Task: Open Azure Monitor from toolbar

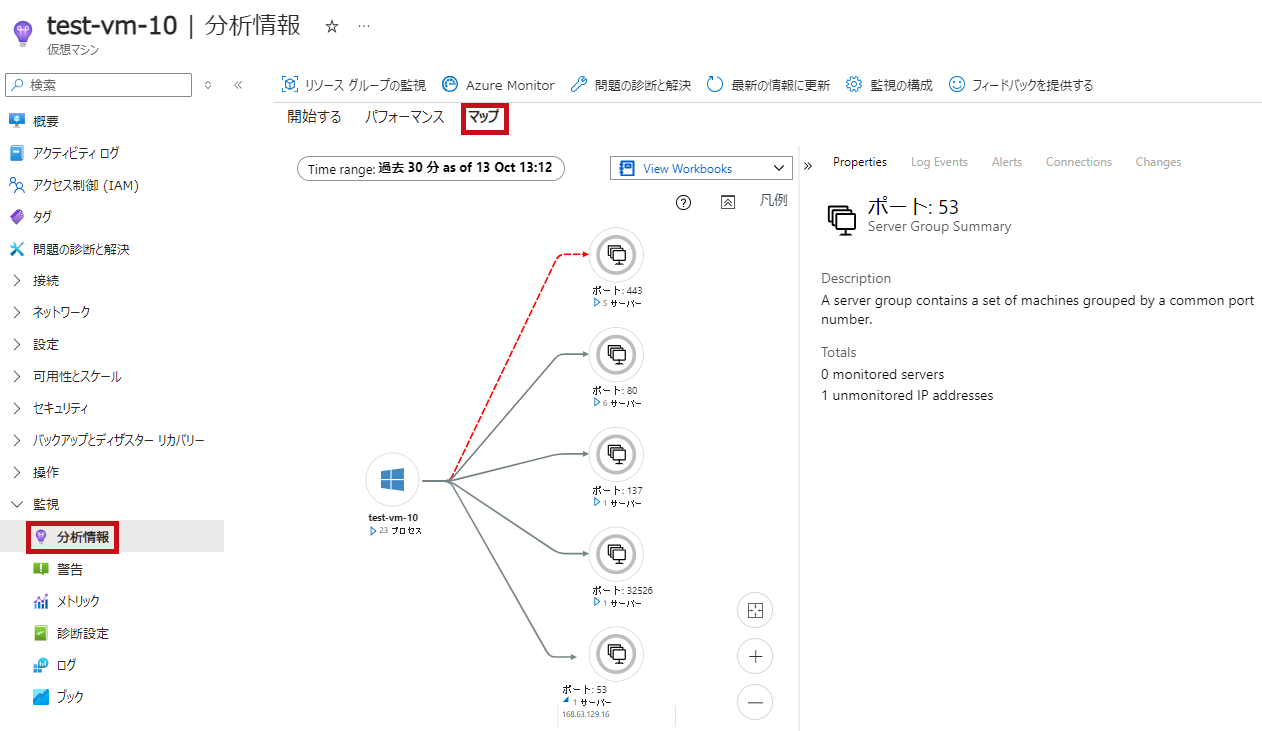Action: [498, 85]
